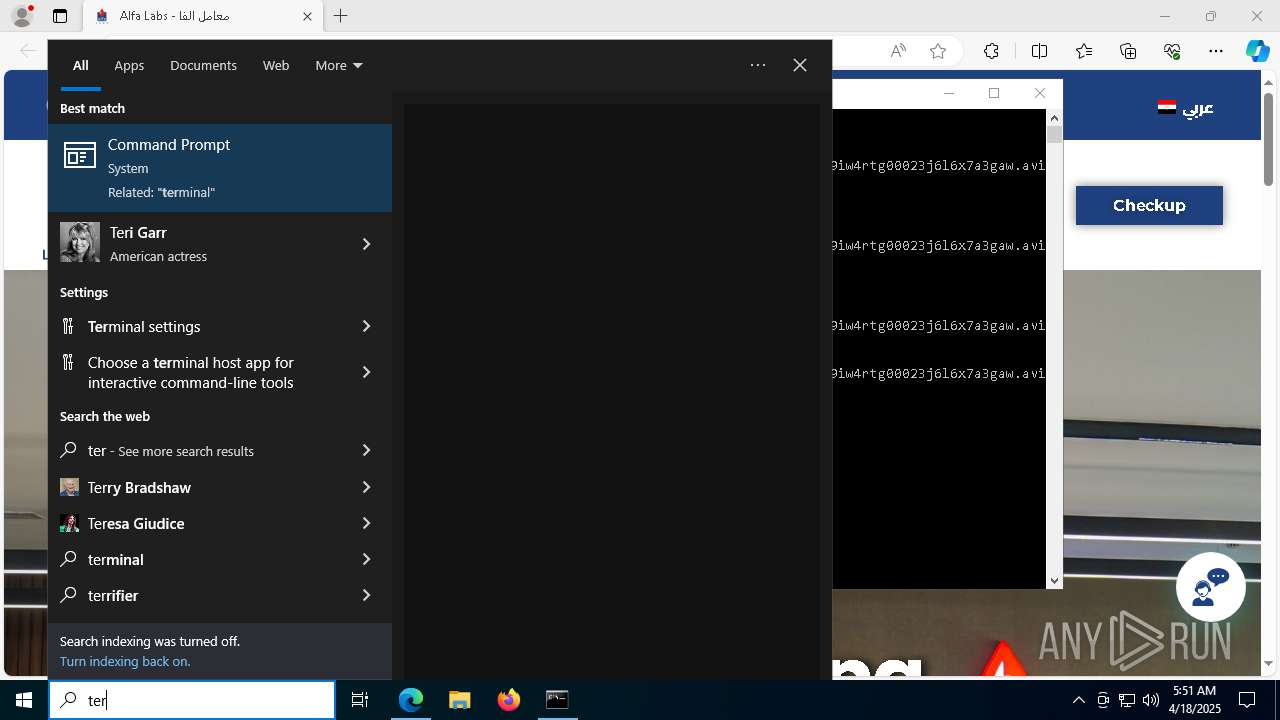
Task: Open the console window taskbar icon
Action: tap(557, 700)
